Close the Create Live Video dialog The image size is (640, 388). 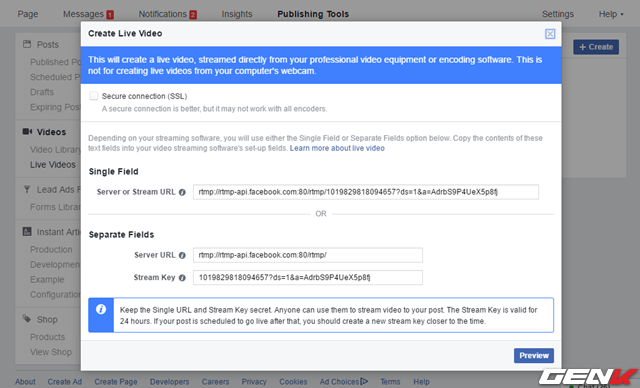550,34
